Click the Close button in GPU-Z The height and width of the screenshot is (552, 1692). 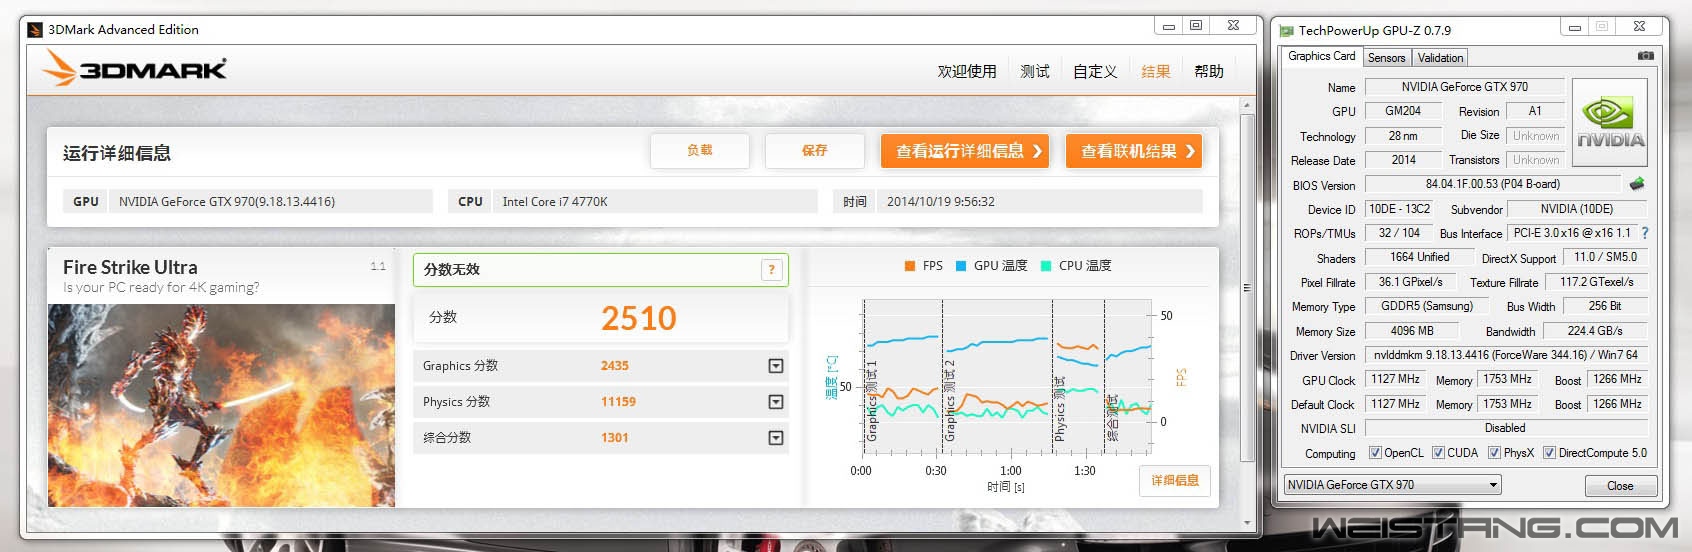pos(1620,486)
